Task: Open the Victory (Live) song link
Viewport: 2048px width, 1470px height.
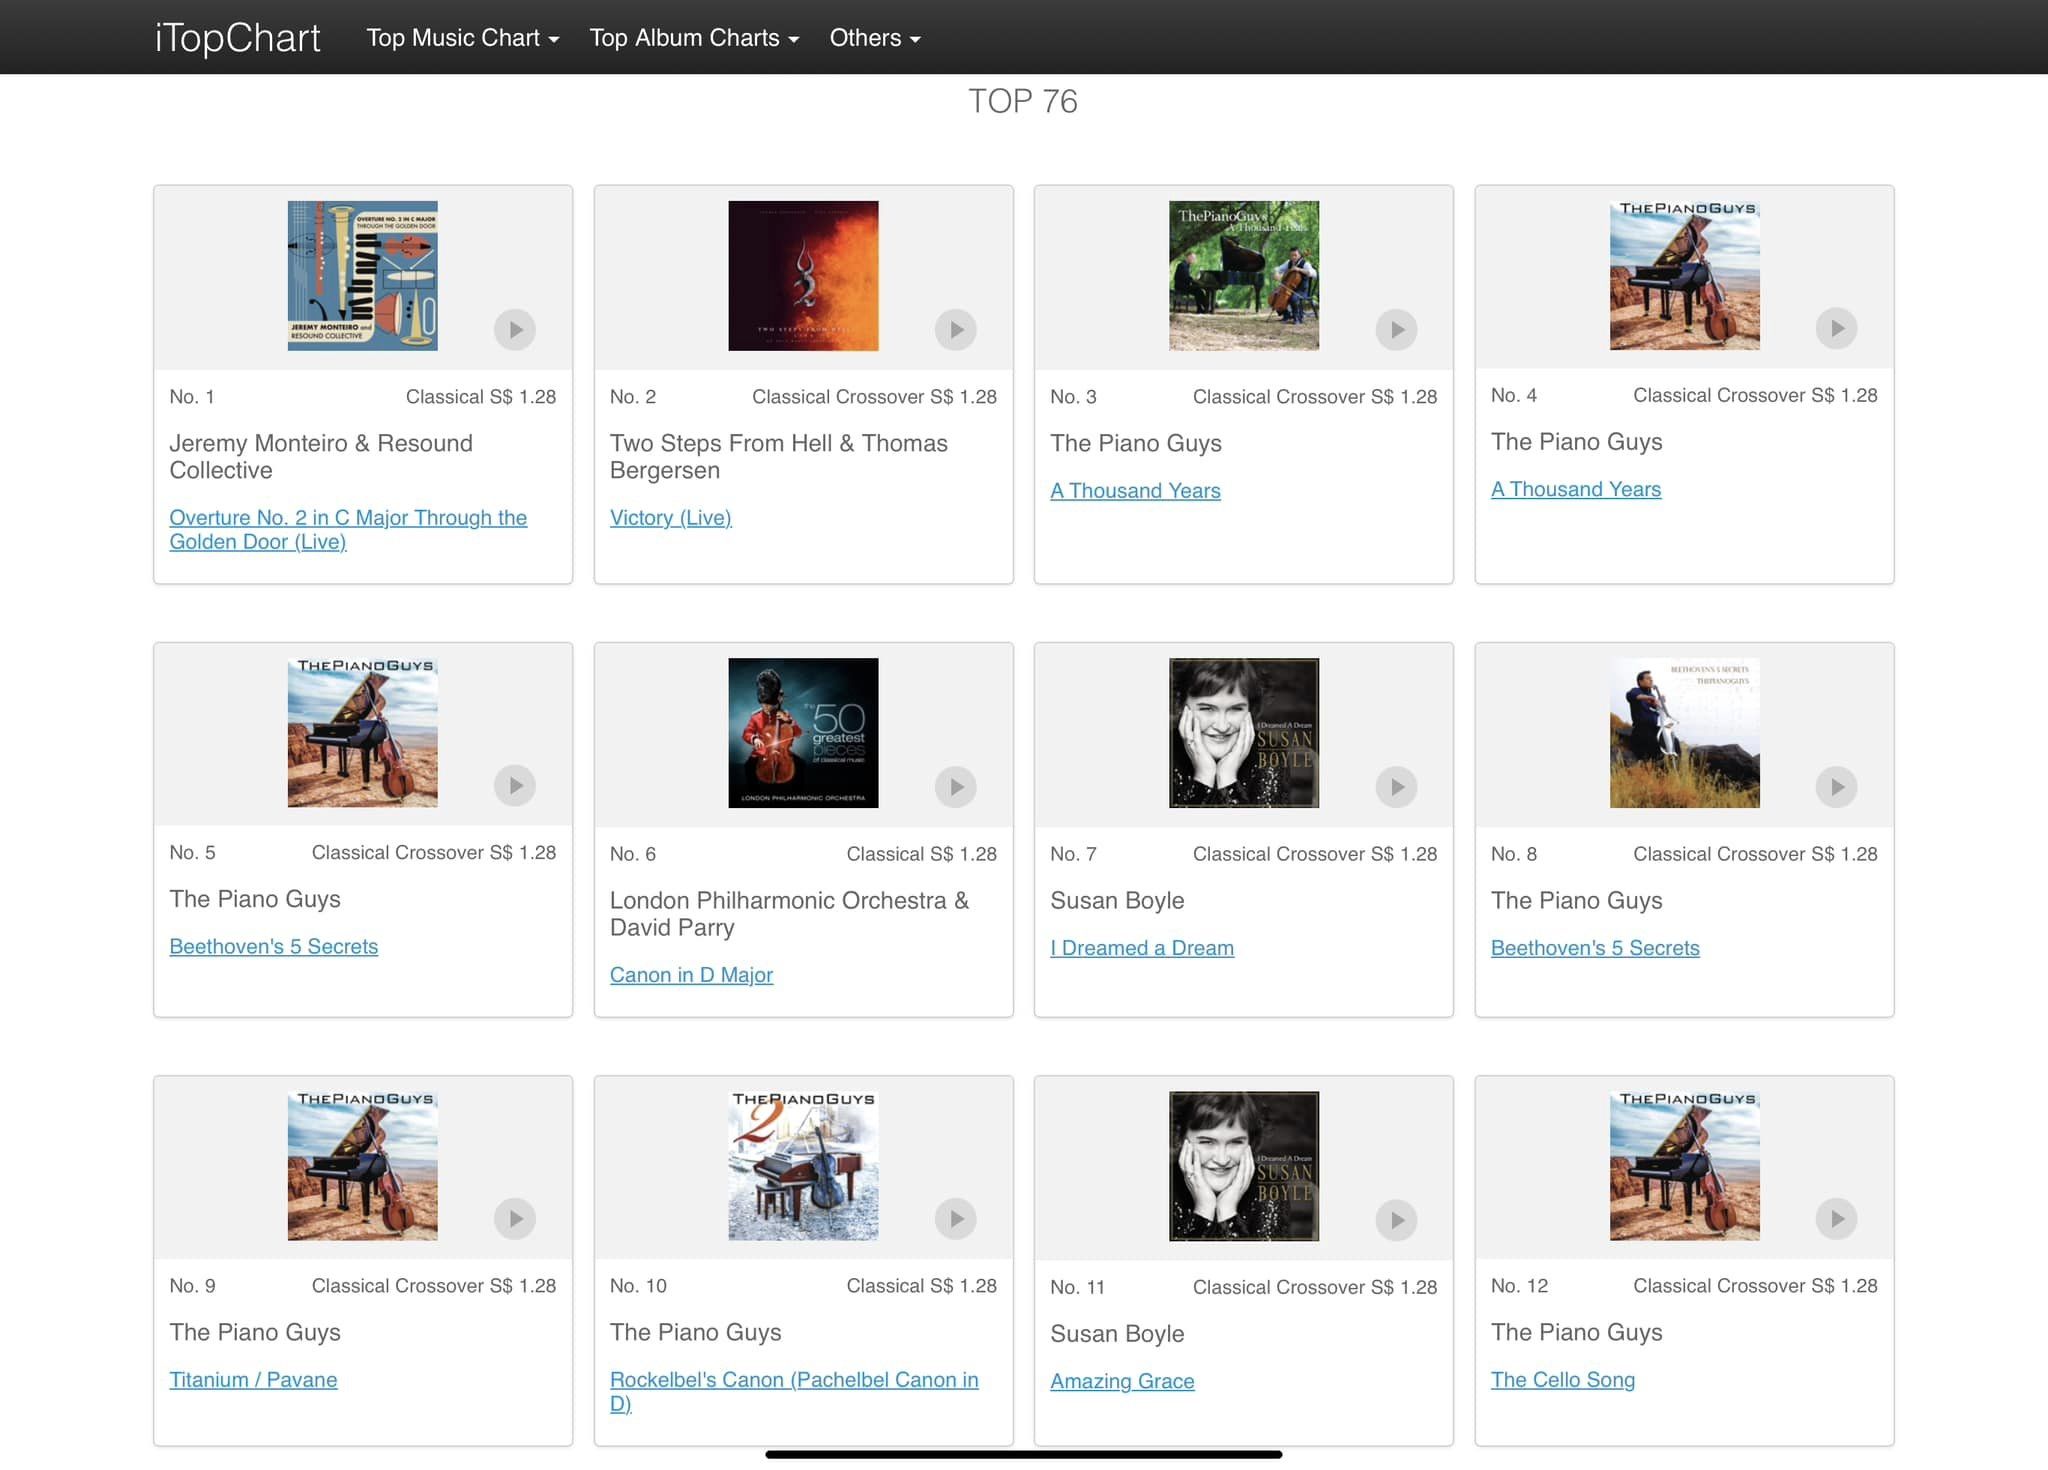Action: 670,517
